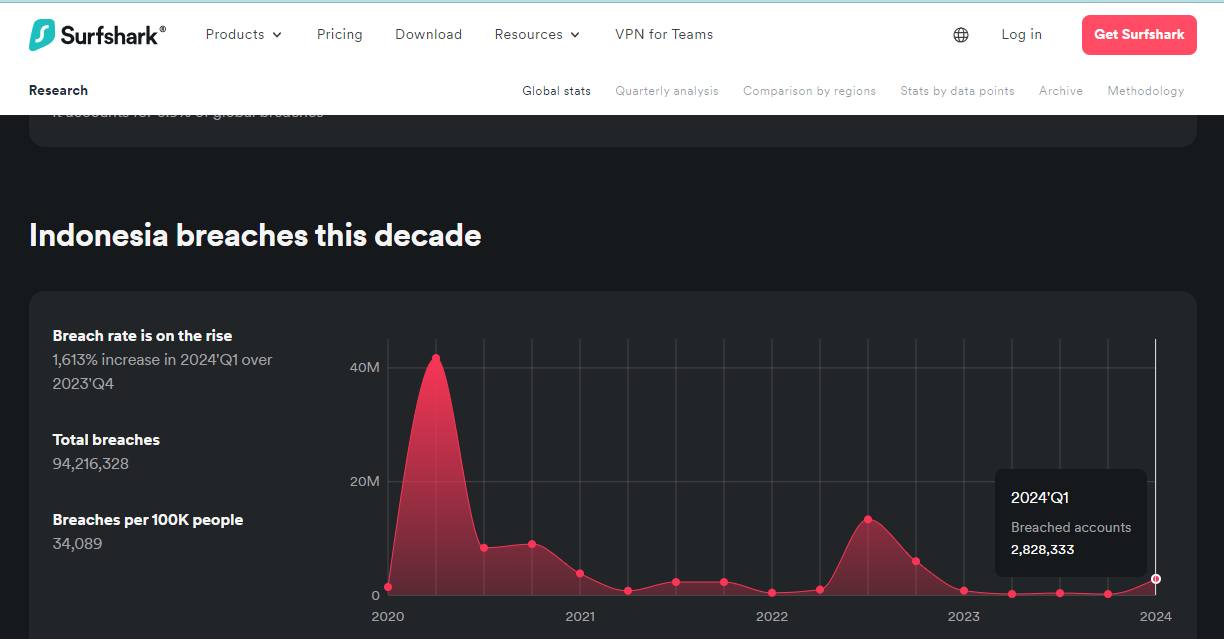Select Comparison by regions tab
The image size is (1224, 639).
click(809, 91)
